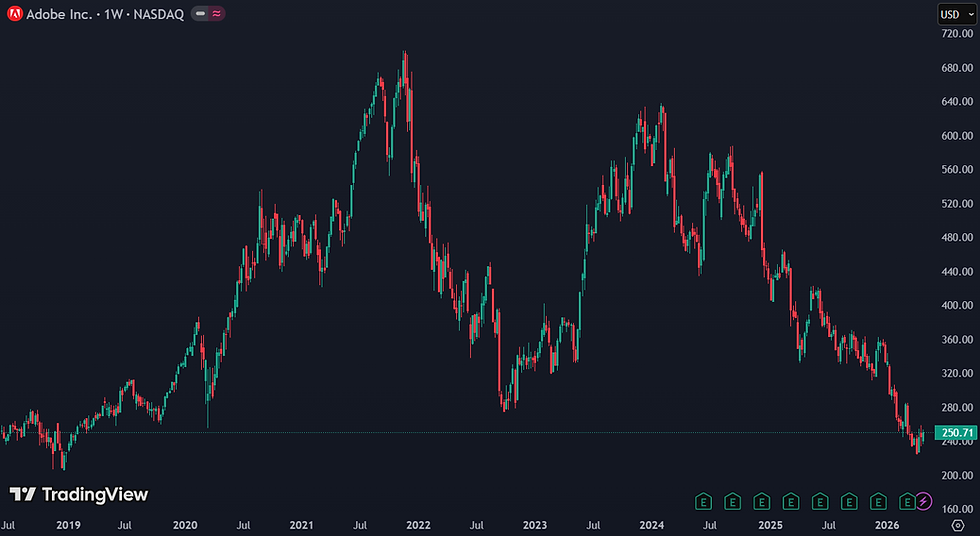Click the 320.00 price axis label
980x536 pixels.
(x=957, y=374)
